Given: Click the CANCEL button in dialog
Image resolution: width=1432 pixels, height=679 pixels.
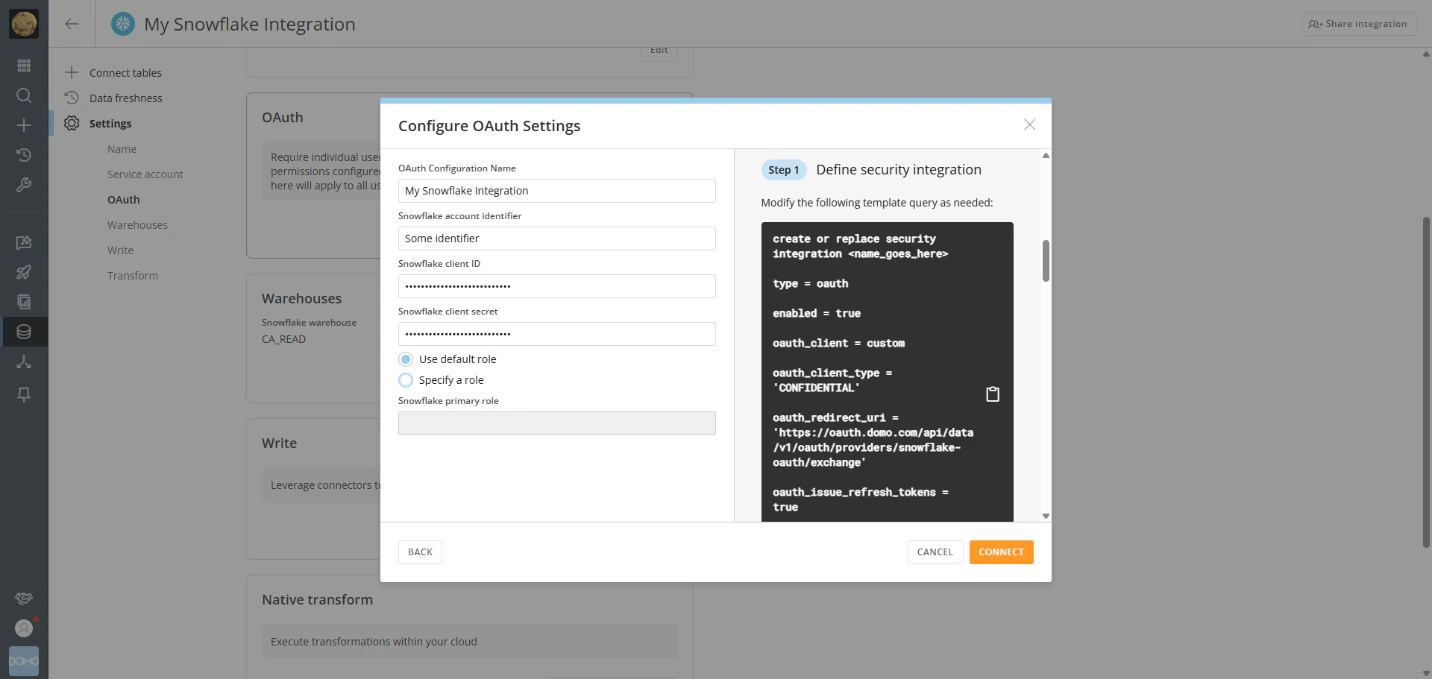Looking at the screenshot, I should click(935, 552).
